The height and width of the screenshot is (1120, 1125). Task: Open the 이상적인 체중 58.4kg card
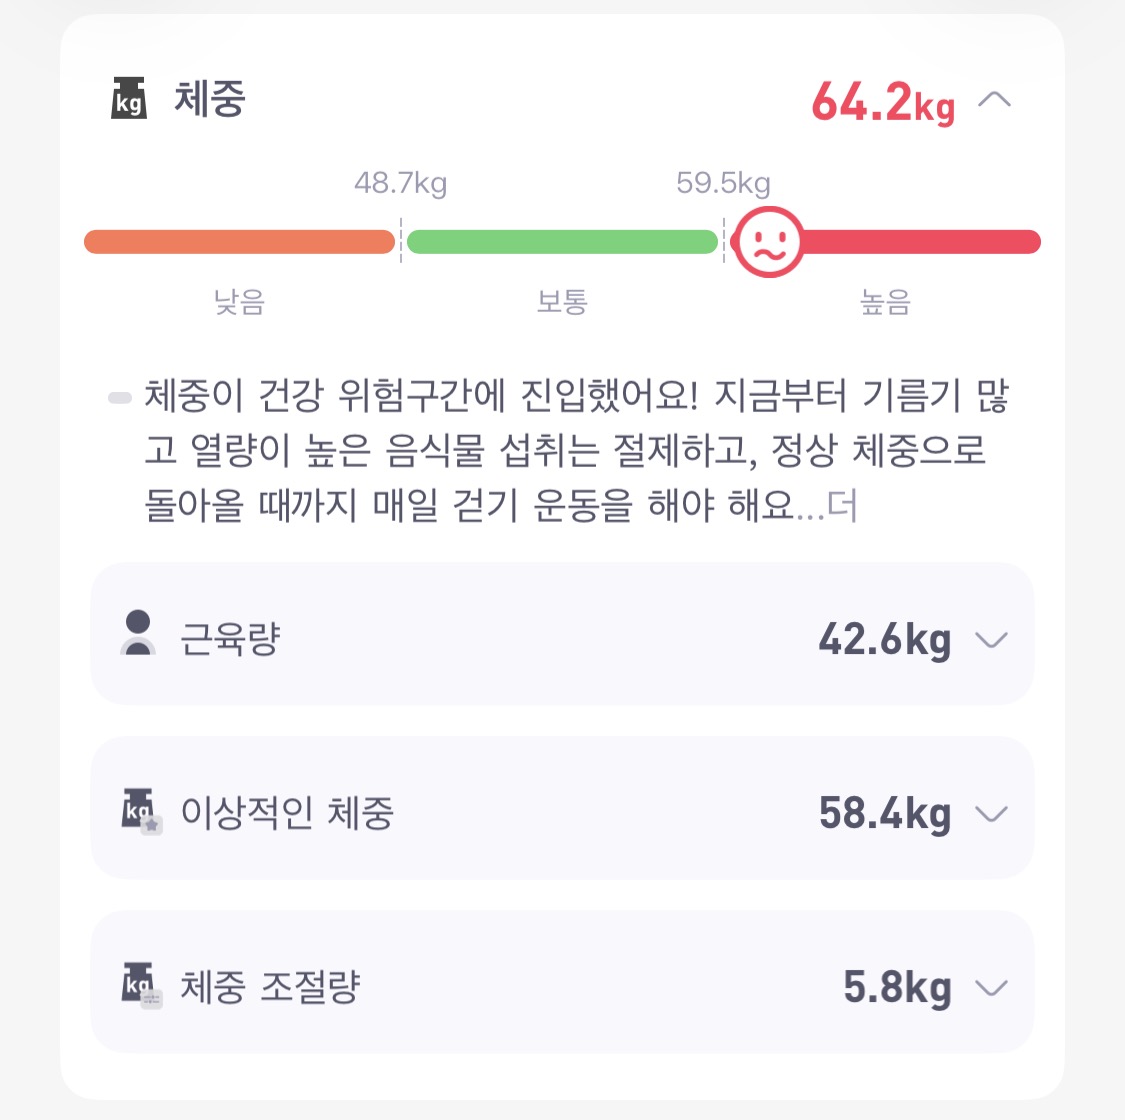pos(562,809)
